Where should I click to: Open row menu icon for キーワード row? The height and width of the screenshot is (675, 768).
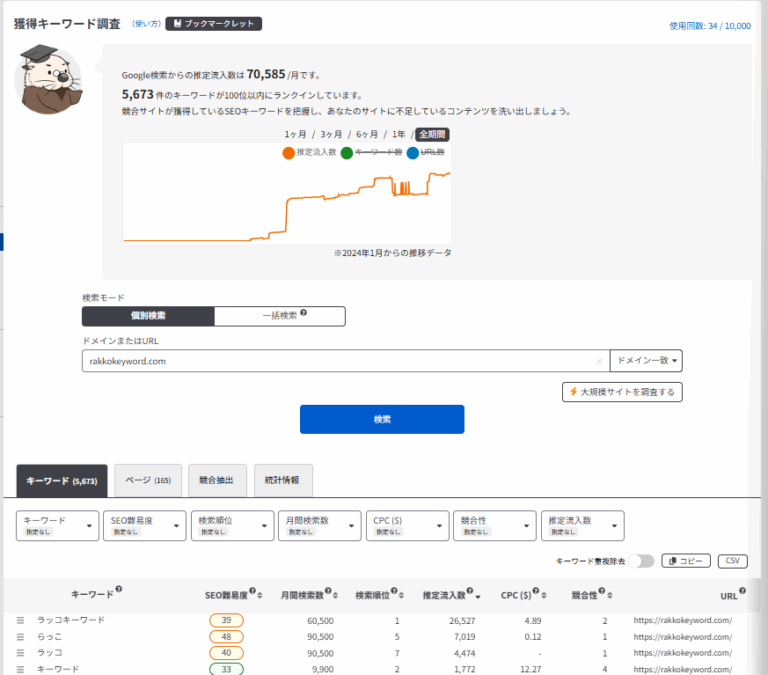tap(20, 669)
